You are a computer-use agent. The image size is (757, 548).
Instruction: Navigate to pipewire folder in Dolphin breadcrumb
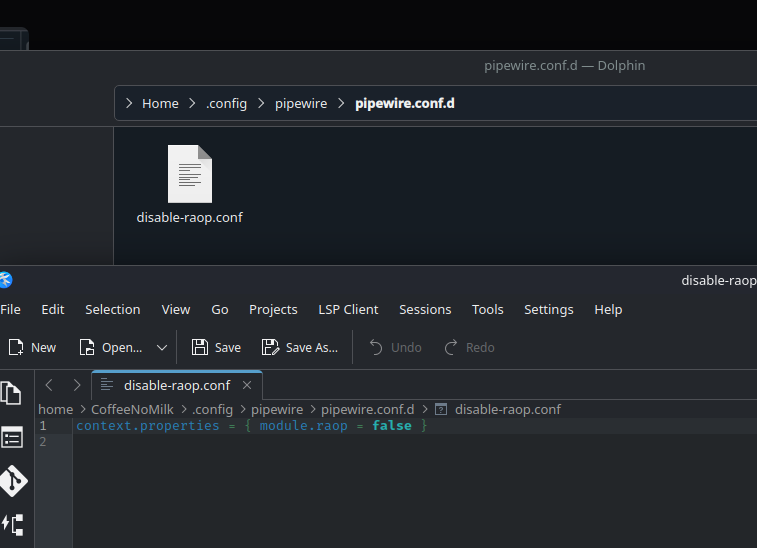click(301, 103)
